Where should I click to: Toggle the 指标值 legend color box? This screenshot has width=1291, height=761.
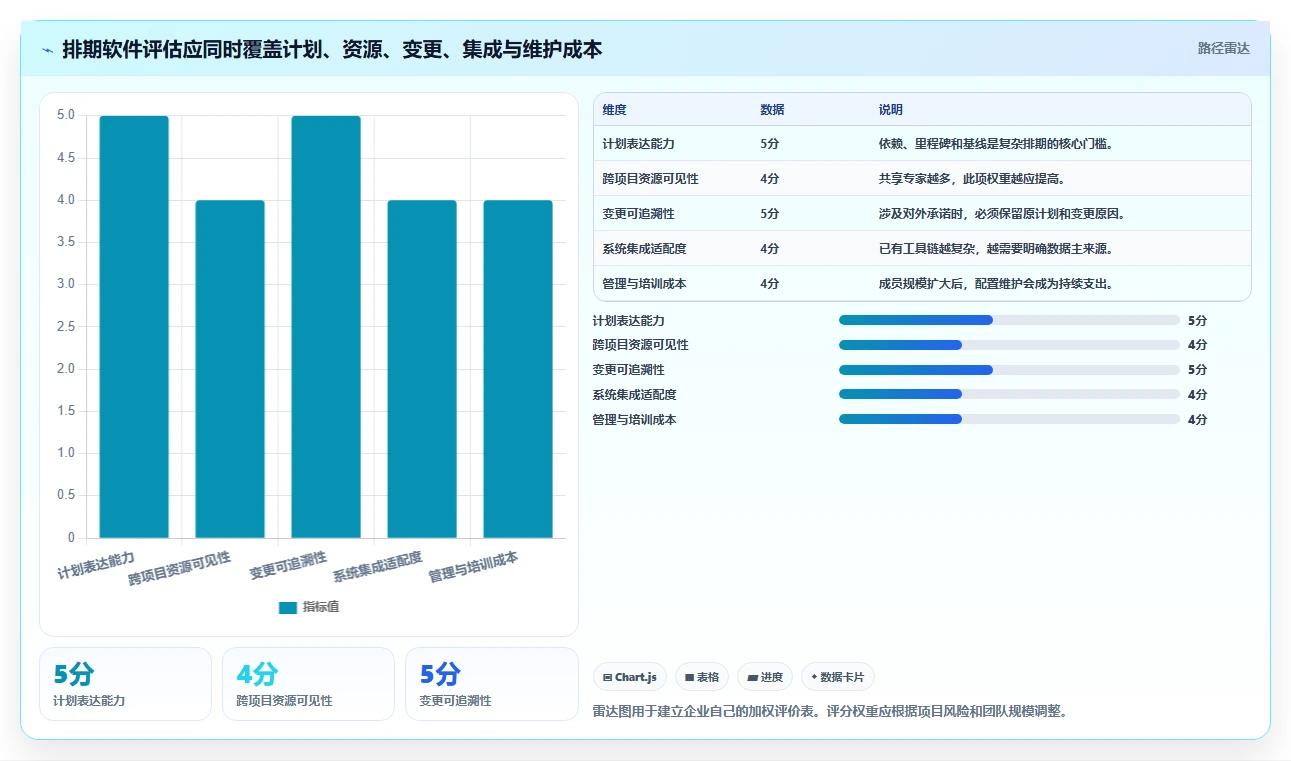tap(288, 607)
